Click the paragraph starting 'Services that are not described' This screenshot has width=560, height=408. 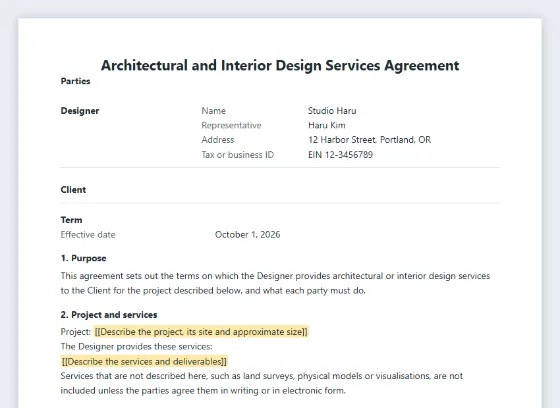pos(262,383)
